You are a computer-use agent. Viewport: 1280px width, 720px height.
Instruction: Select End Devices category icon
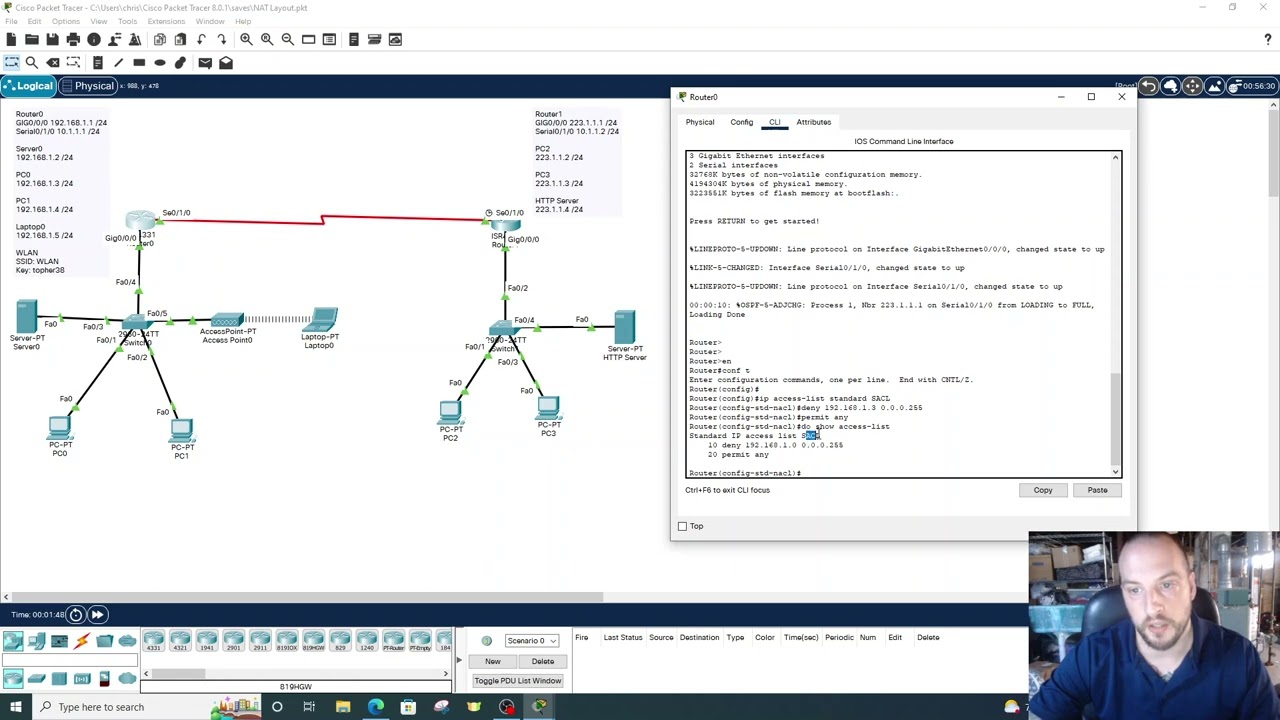pos(36,641)
